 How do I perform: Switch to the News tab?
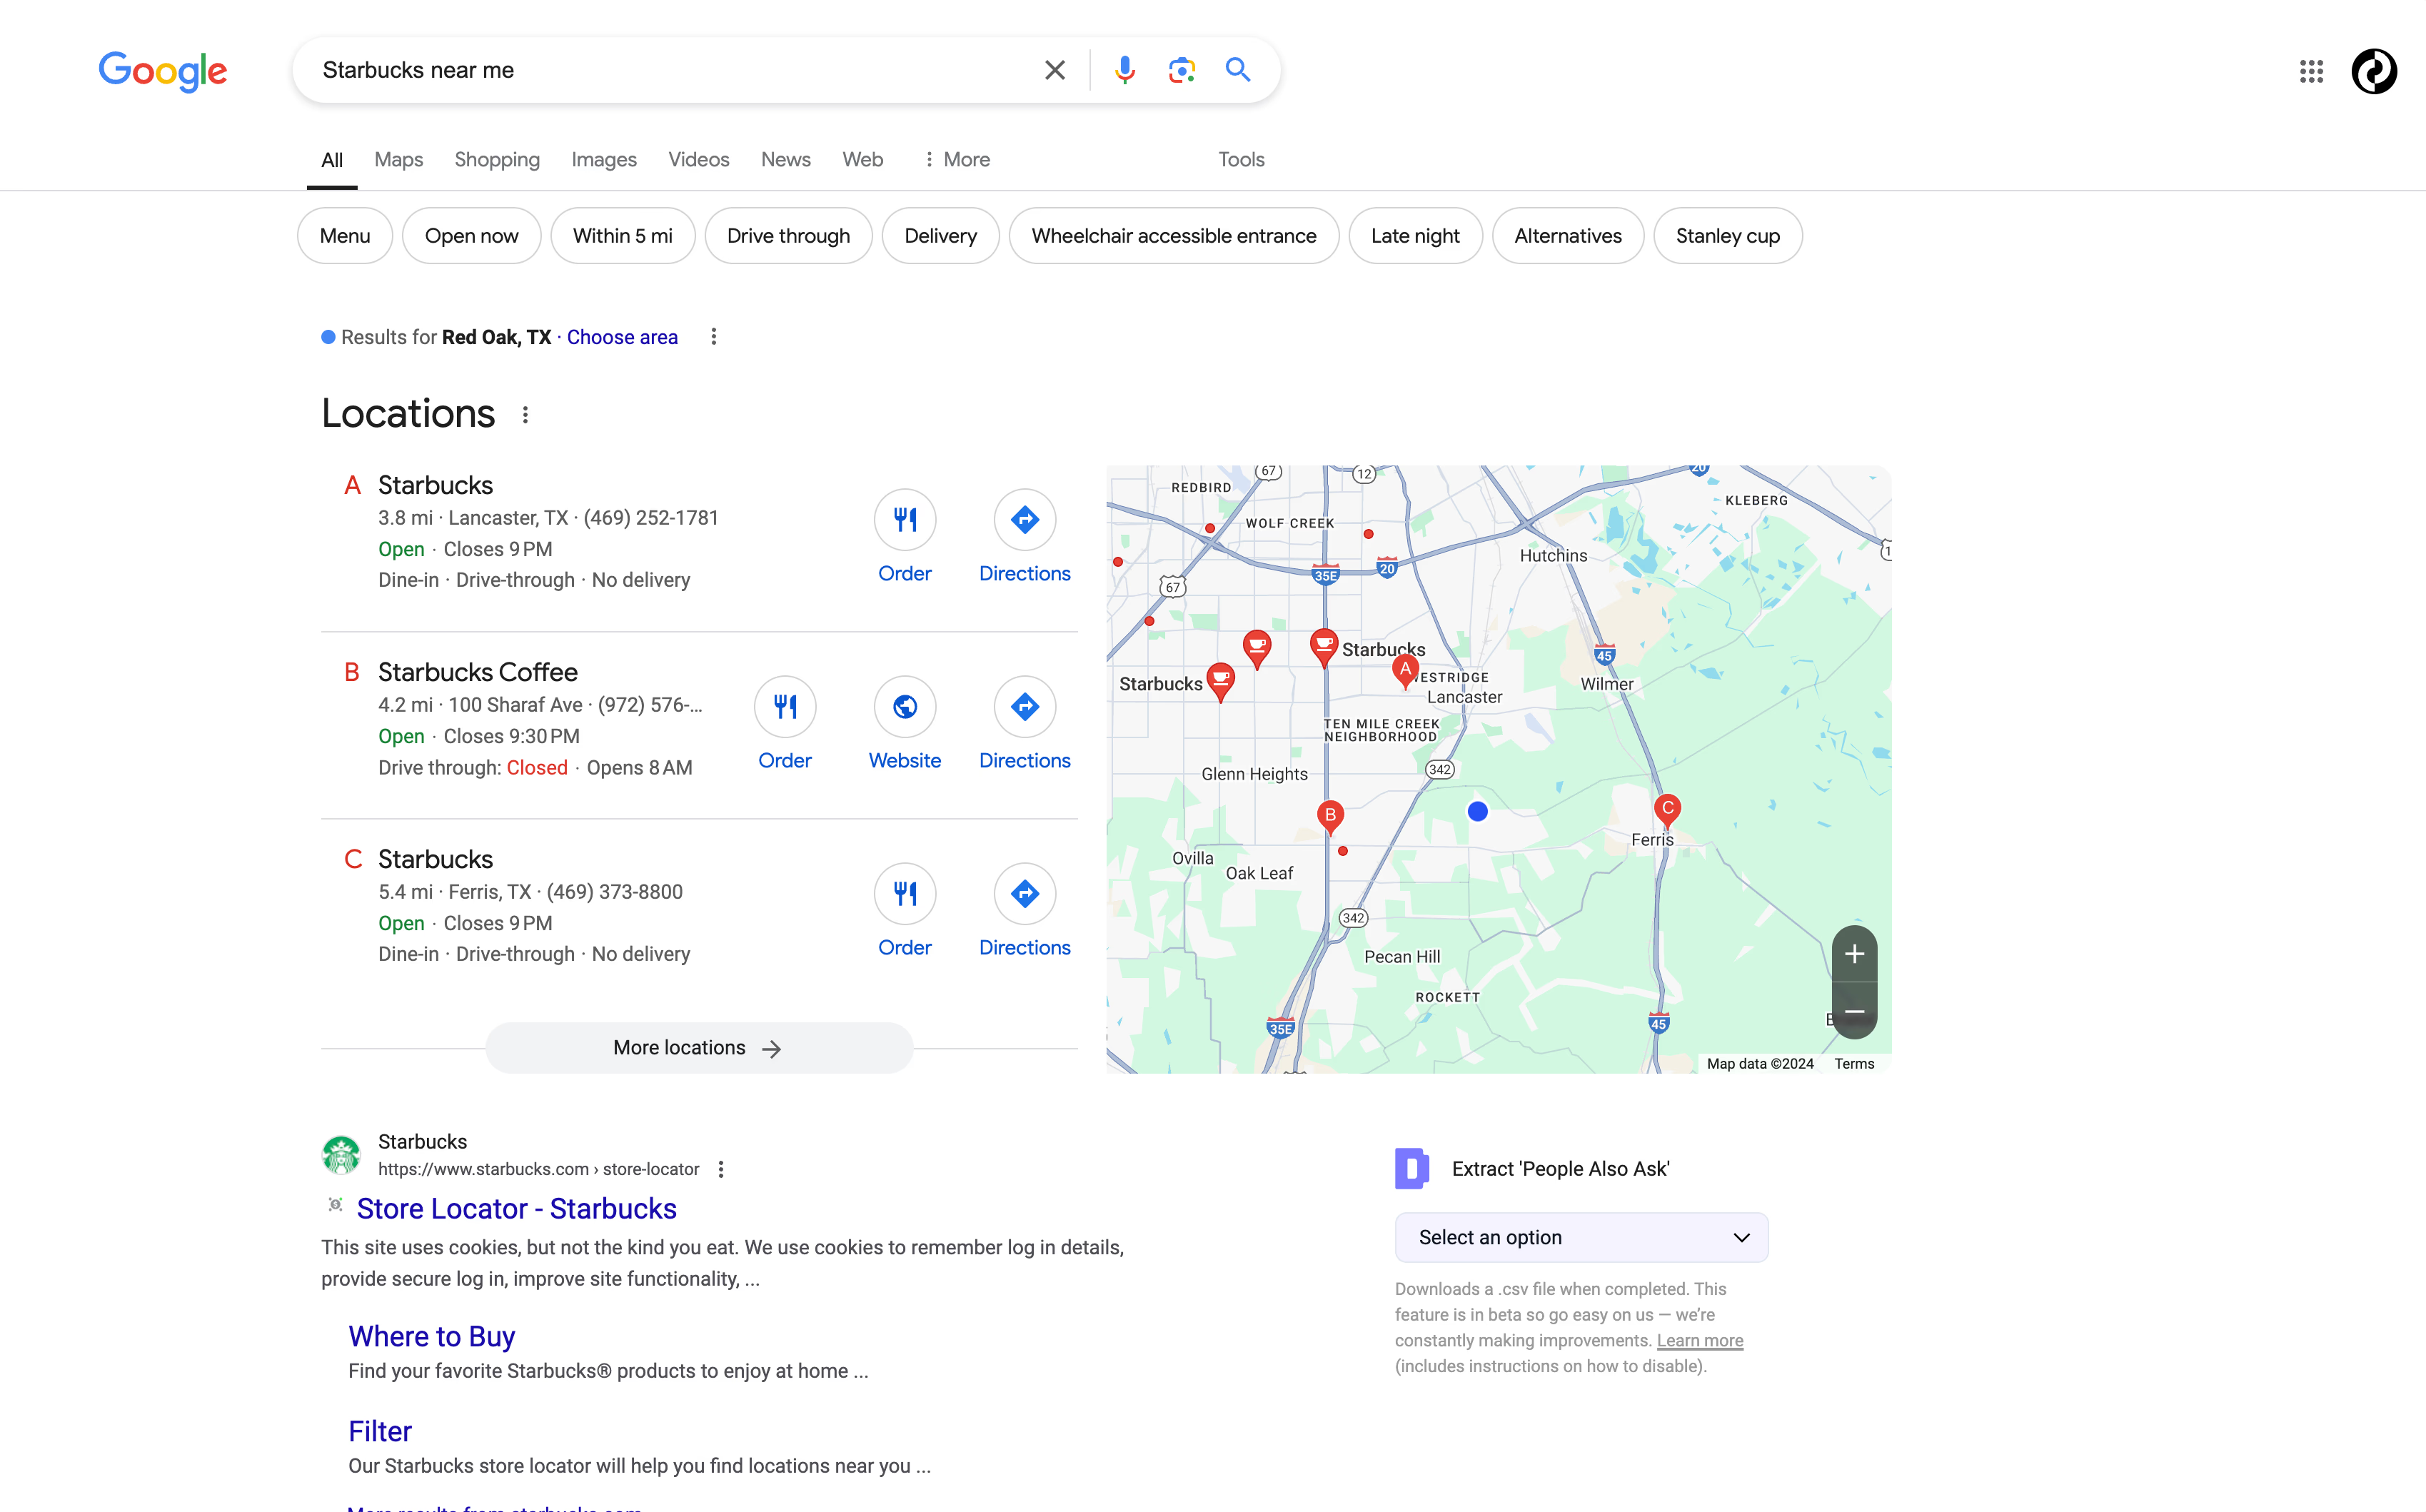786,159
